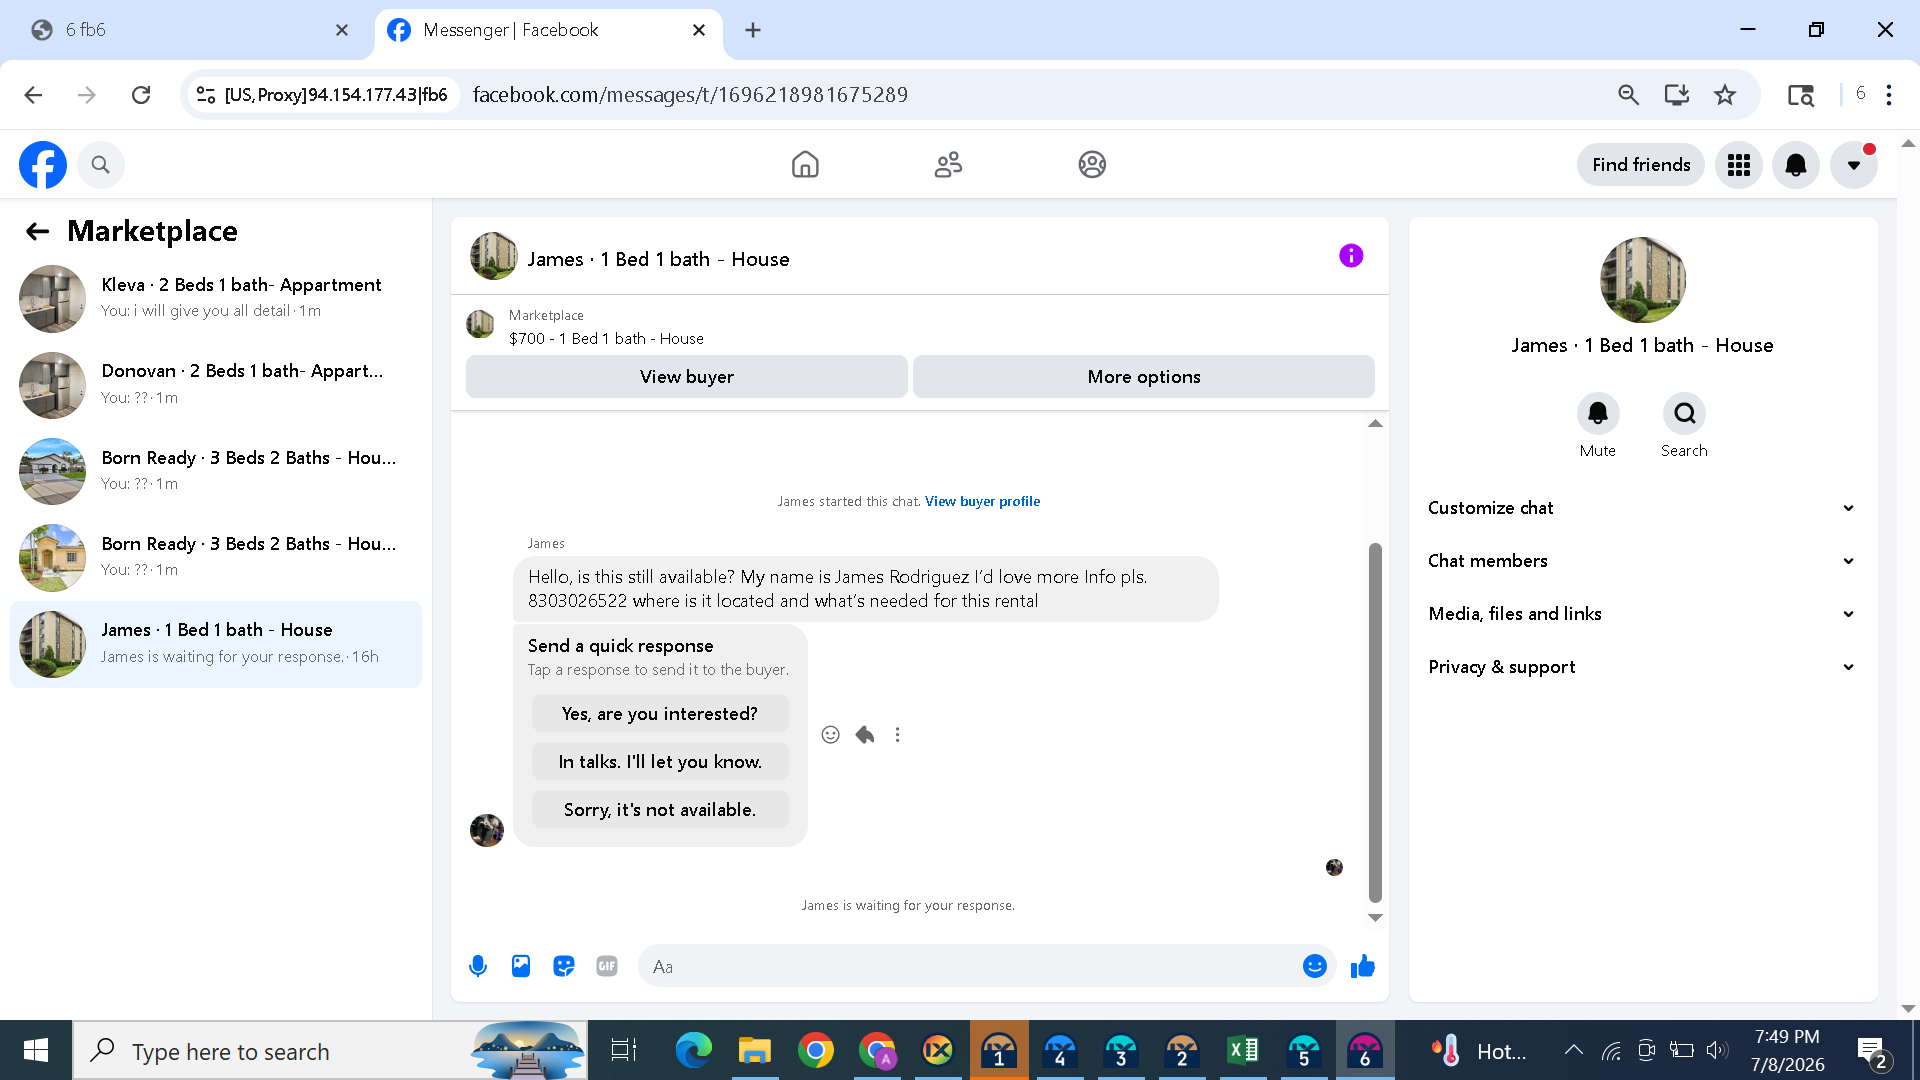Image resolution: width=1920 pixels, height=1080 pixels.
Task: Open more message options three dots
Action: 898,735
